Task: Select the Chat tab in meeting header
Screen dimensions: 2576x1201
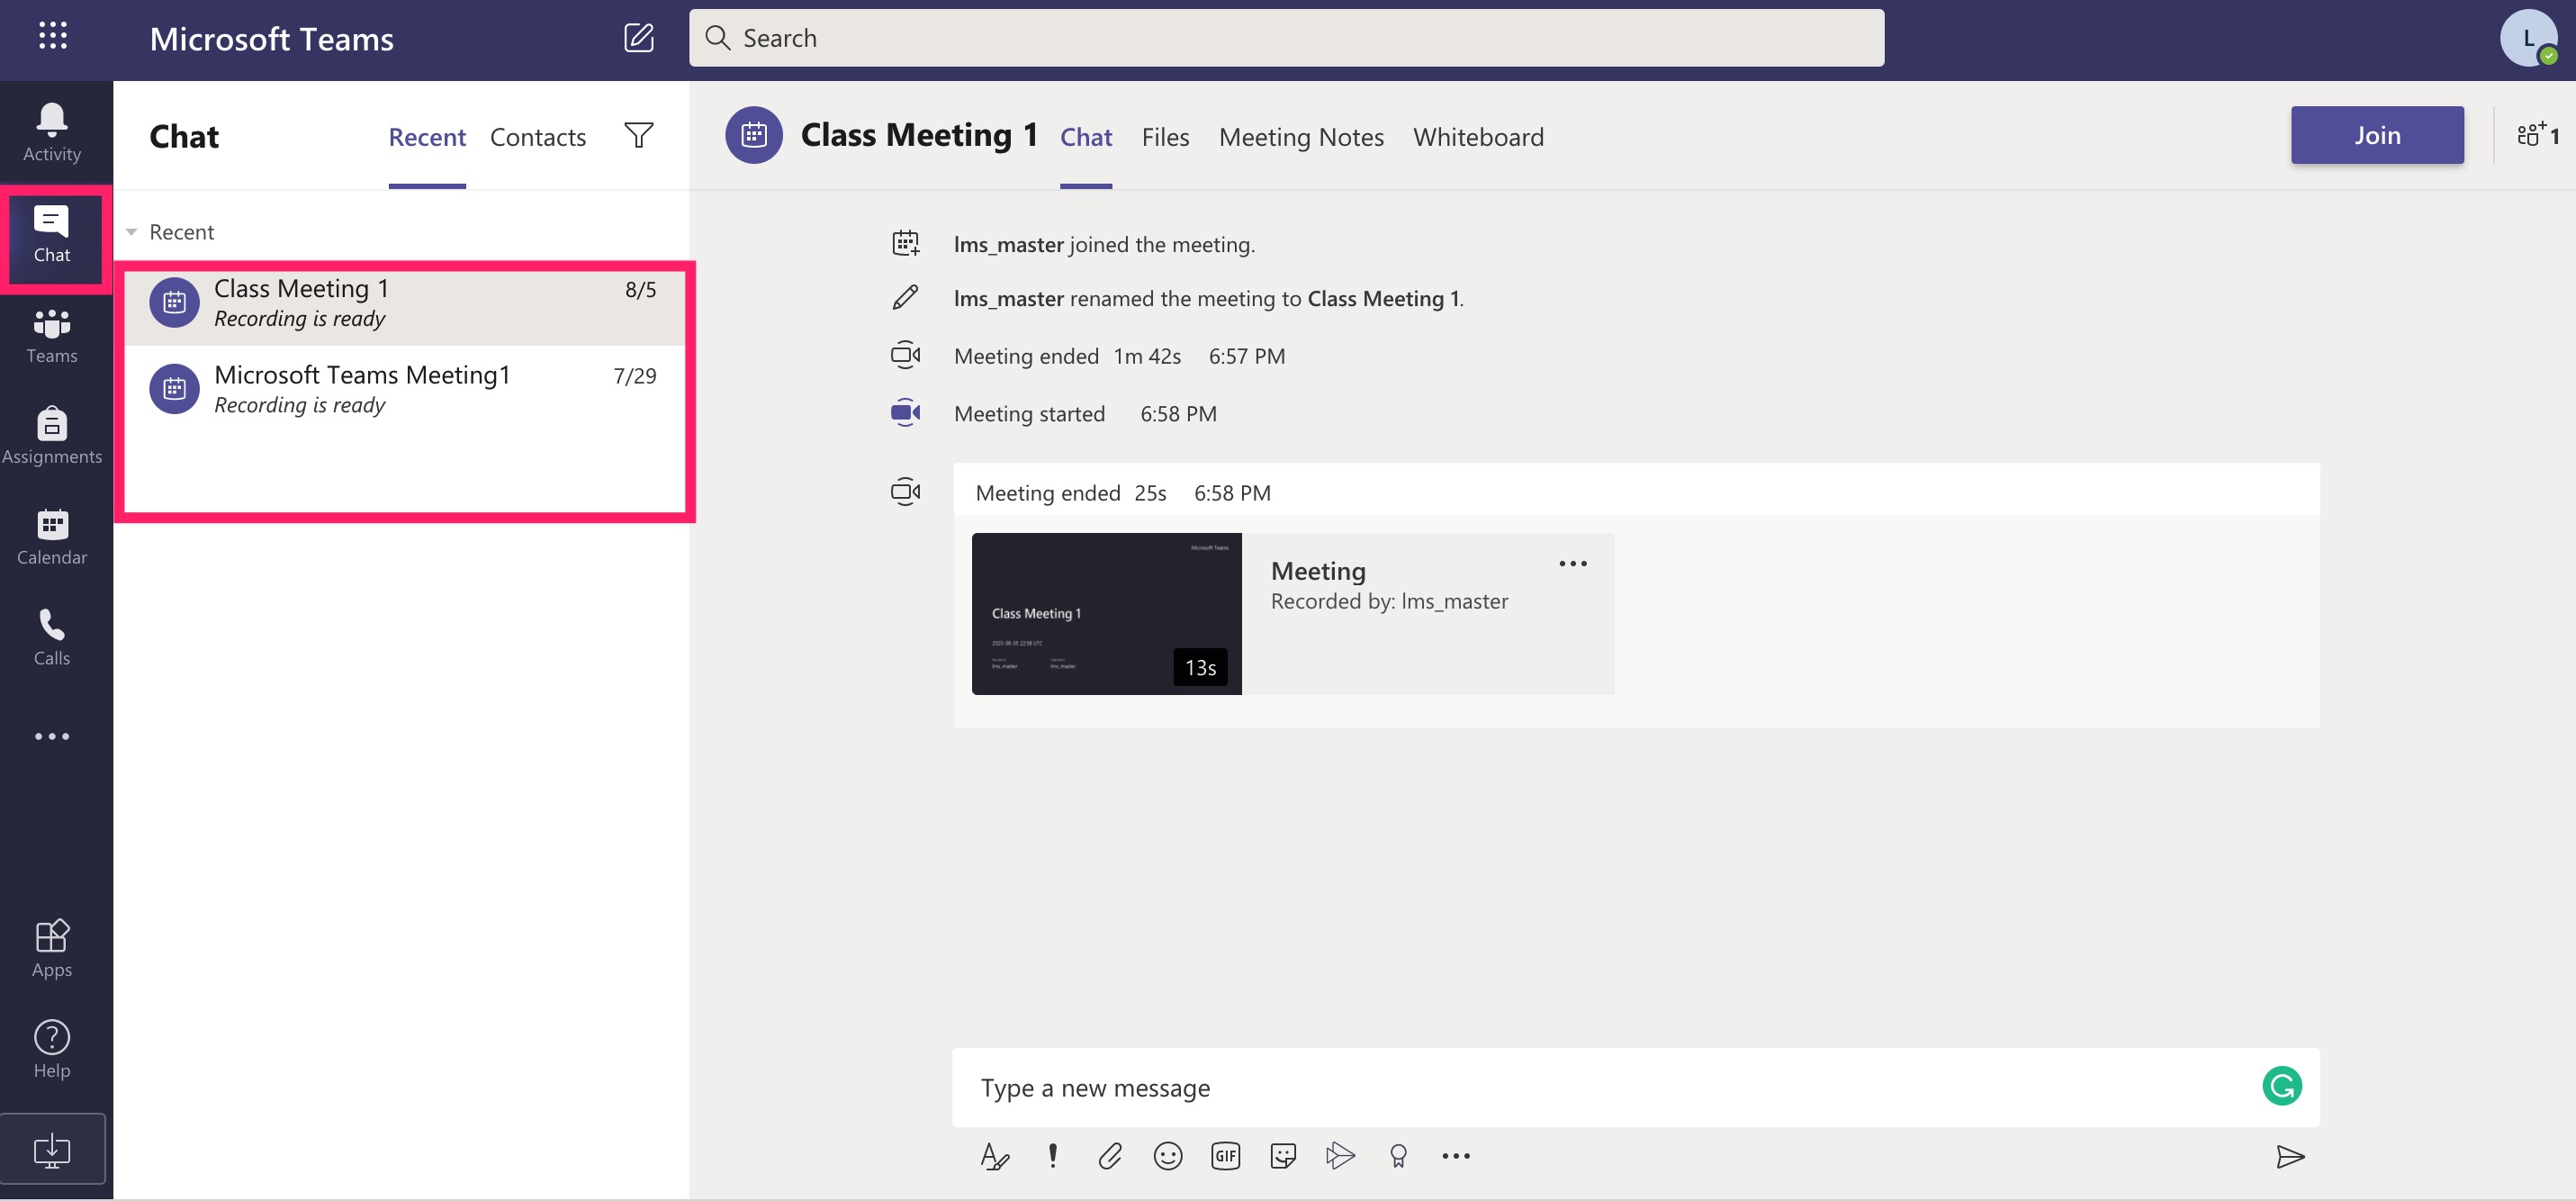Action: pyautogui.click(x=1086, y=137)
